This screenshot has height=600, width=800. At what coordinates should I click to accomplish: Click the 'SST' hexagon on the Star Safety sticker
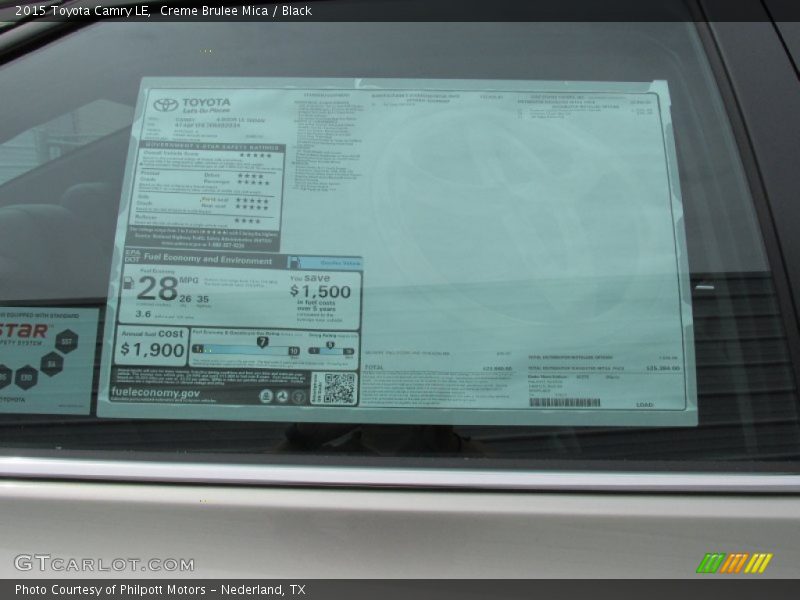pos(67,341)
